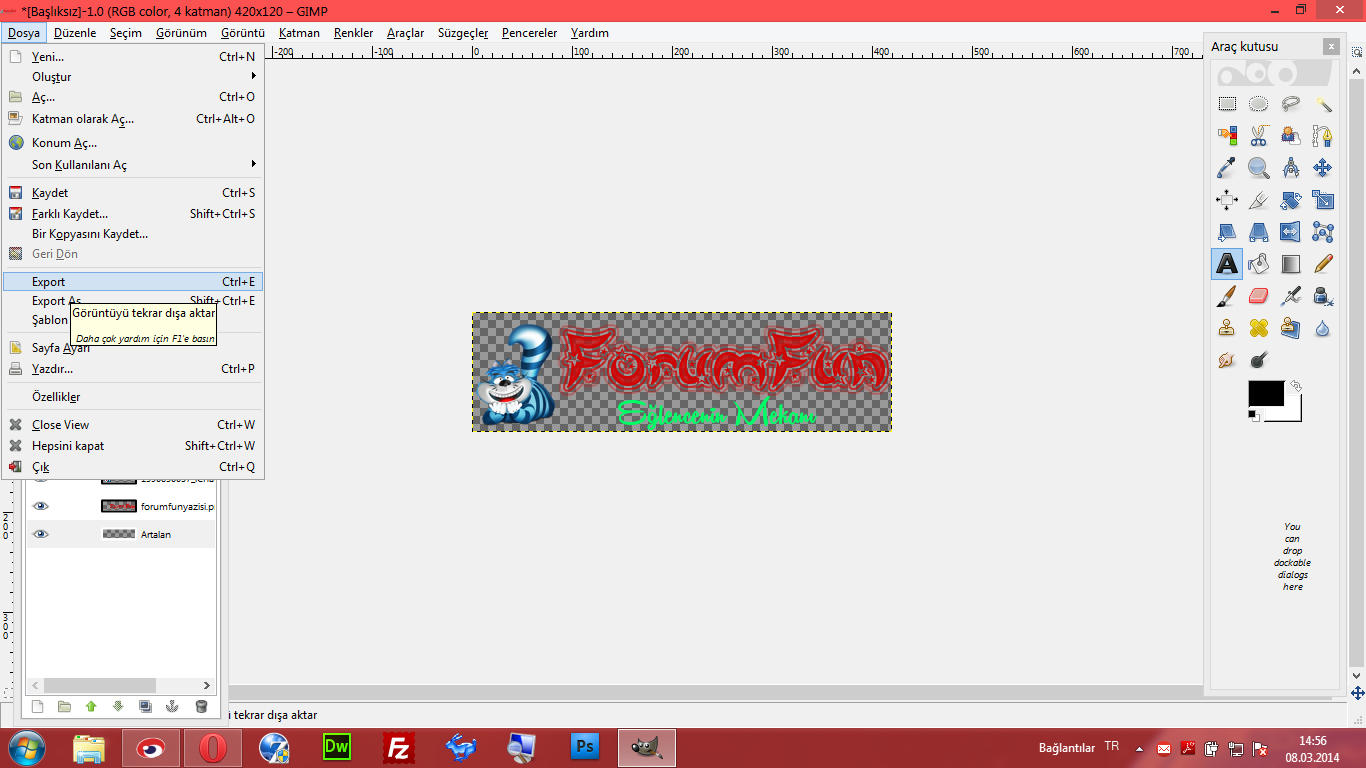This screenshot has height=768, width=1366.
Task: Select the Bucket Fill tool
Action: tap(1259, 264)
